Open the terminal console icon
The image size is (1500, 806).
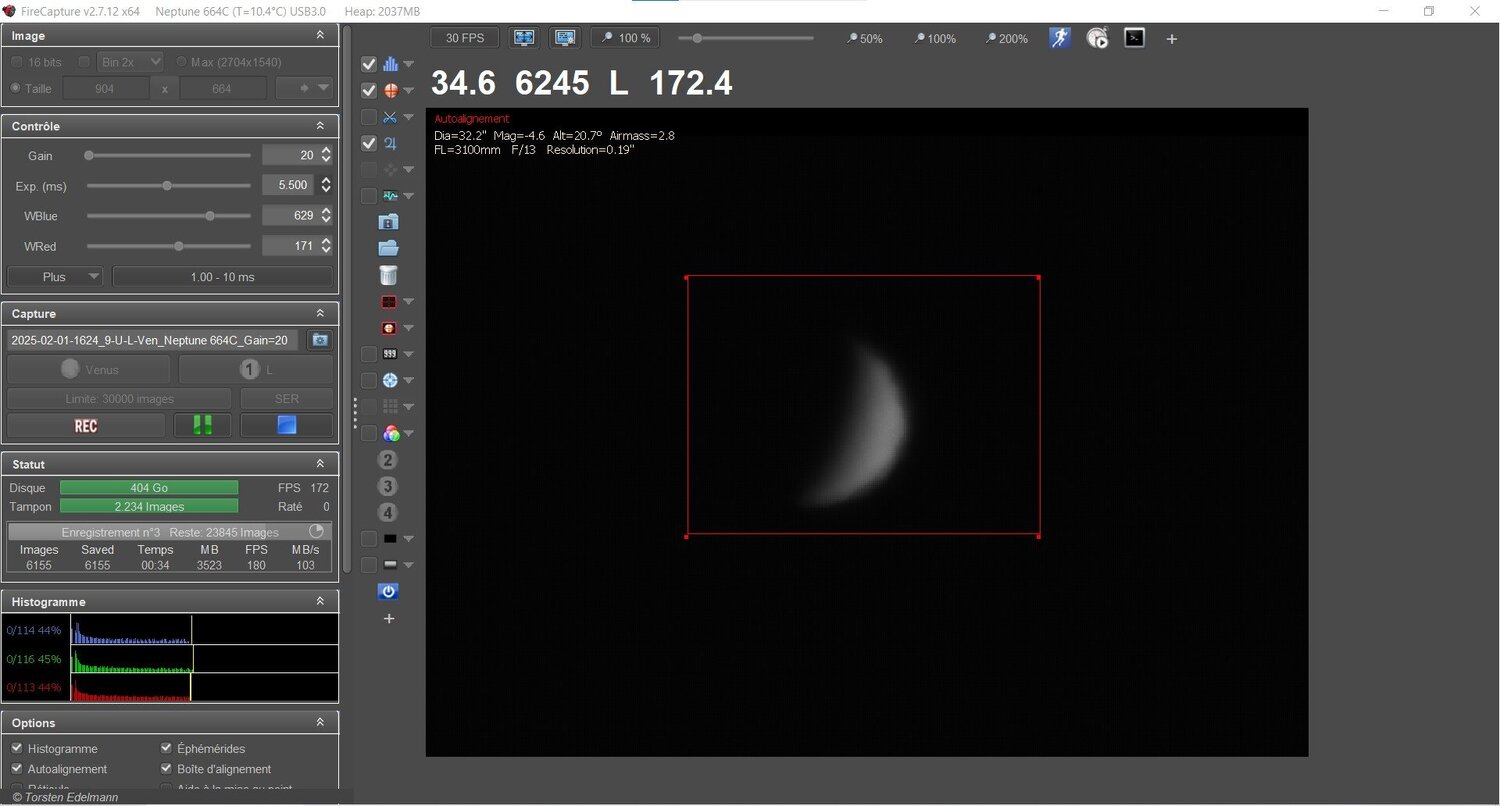tap(1134, 38)
